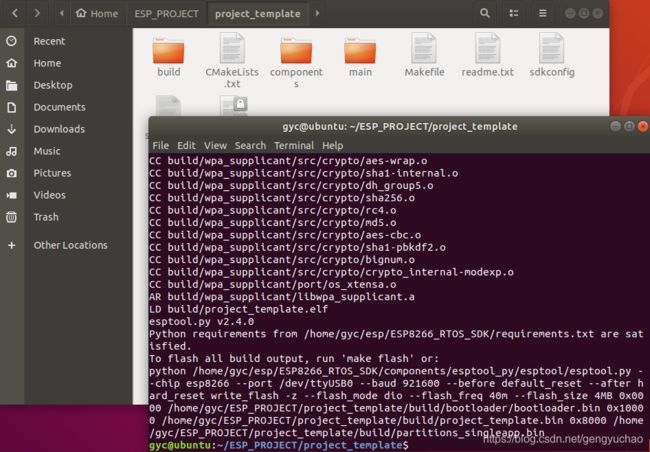Select the project_template path segment
The image size is (650, 452).
(x=257, y=14)
